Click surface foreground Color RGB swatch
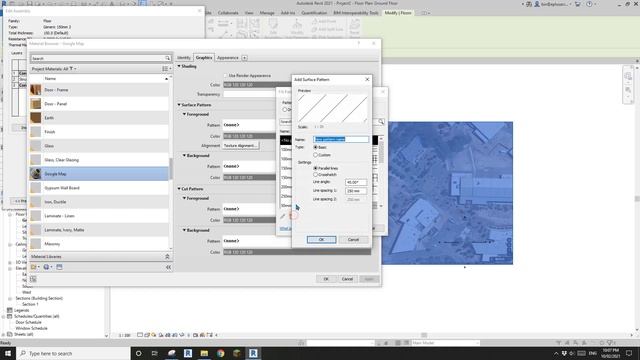The image size is (640, 360). point(249,136)
